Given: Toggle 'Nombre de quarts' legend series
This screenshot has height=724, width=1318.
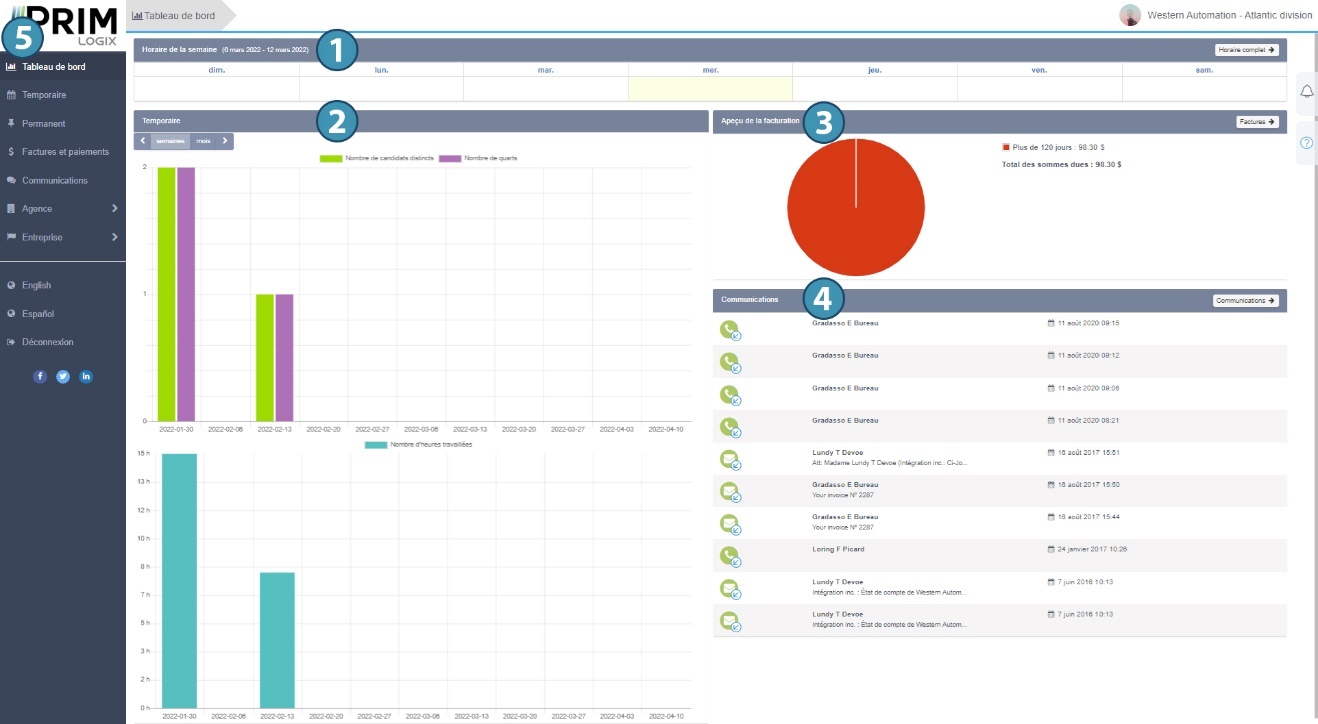Looking at the screenshot, I should pos(479,158).
